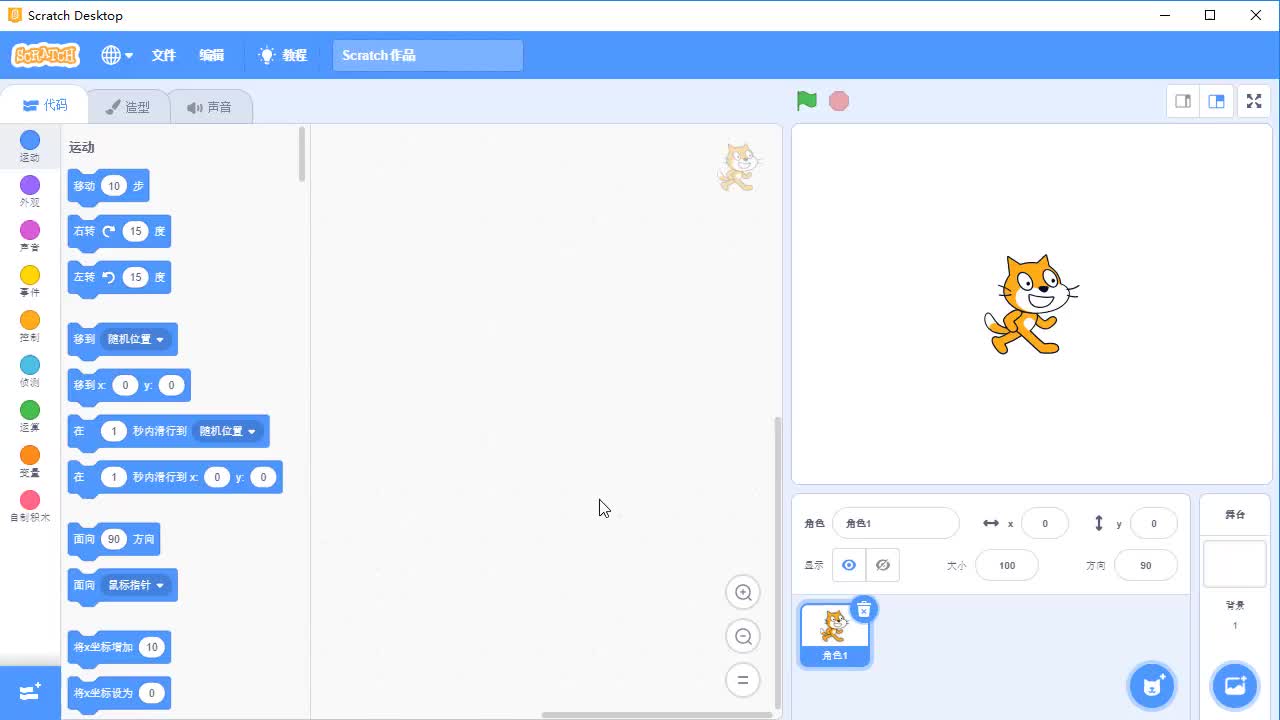Select the 声音 purple category circle

30,230
